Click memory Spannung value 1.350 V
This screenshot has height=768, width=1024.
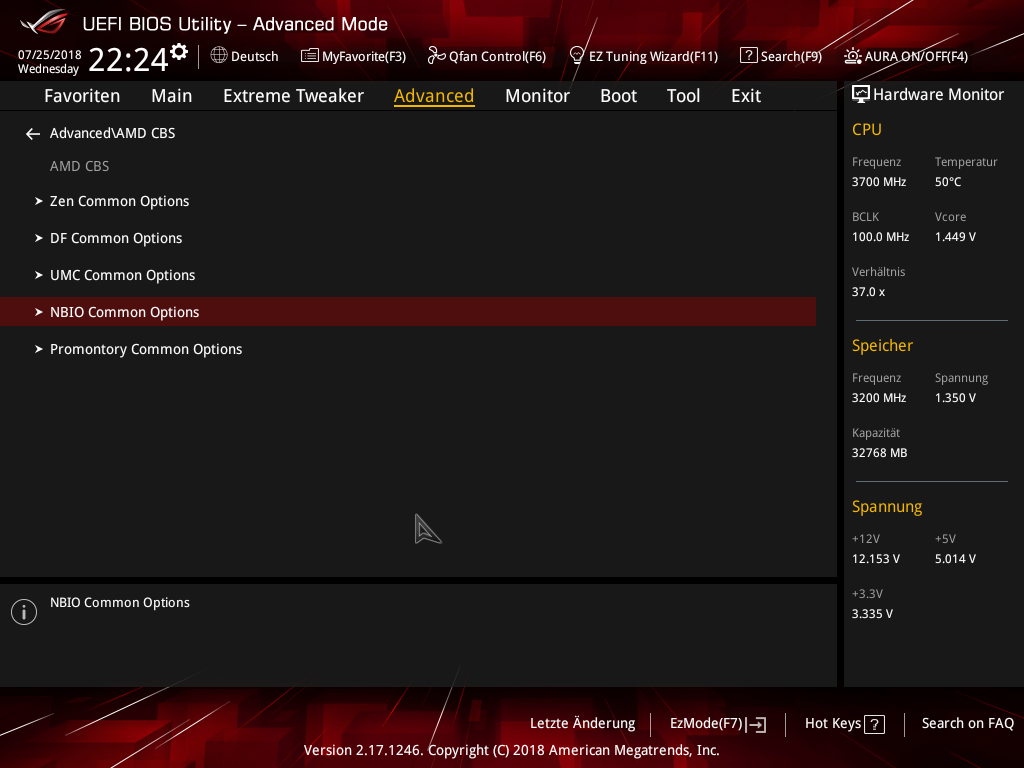955,398
